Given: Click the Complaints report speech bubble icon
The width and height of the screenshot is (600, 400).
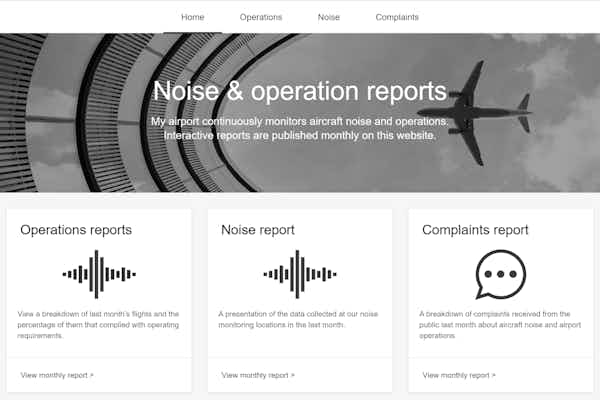Looking at the screenshot, I should [500, 274].
